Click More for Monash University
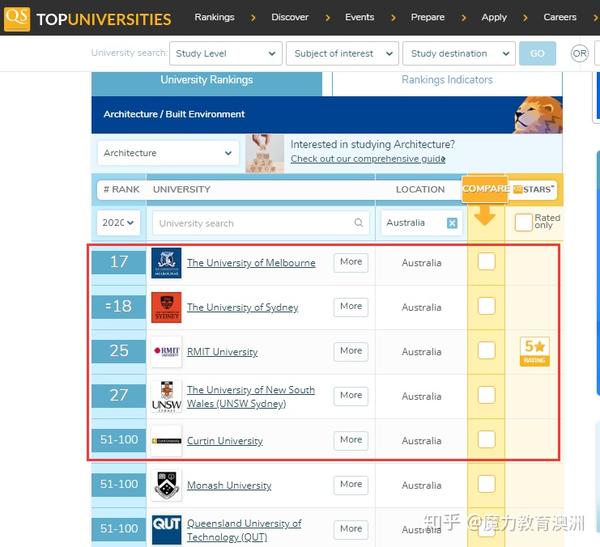Screen dimensions: 600x547 pyautogui.click(x=351, y=485)
